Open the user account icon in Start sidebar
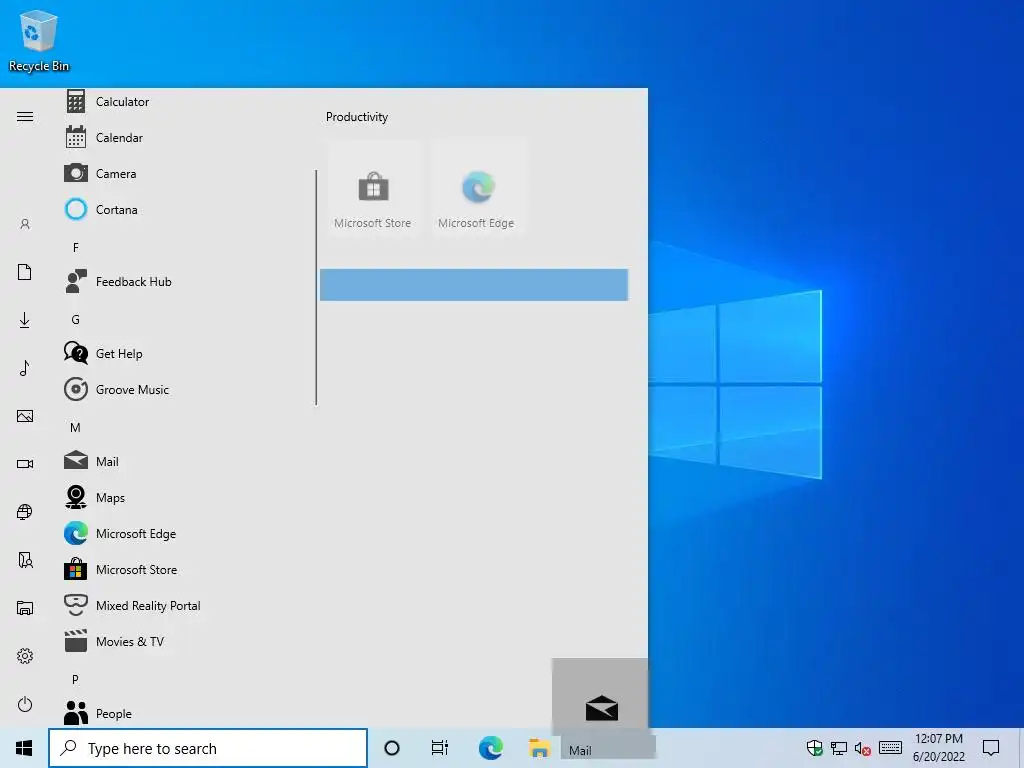The image size is (1024, 768). point(25,224)
